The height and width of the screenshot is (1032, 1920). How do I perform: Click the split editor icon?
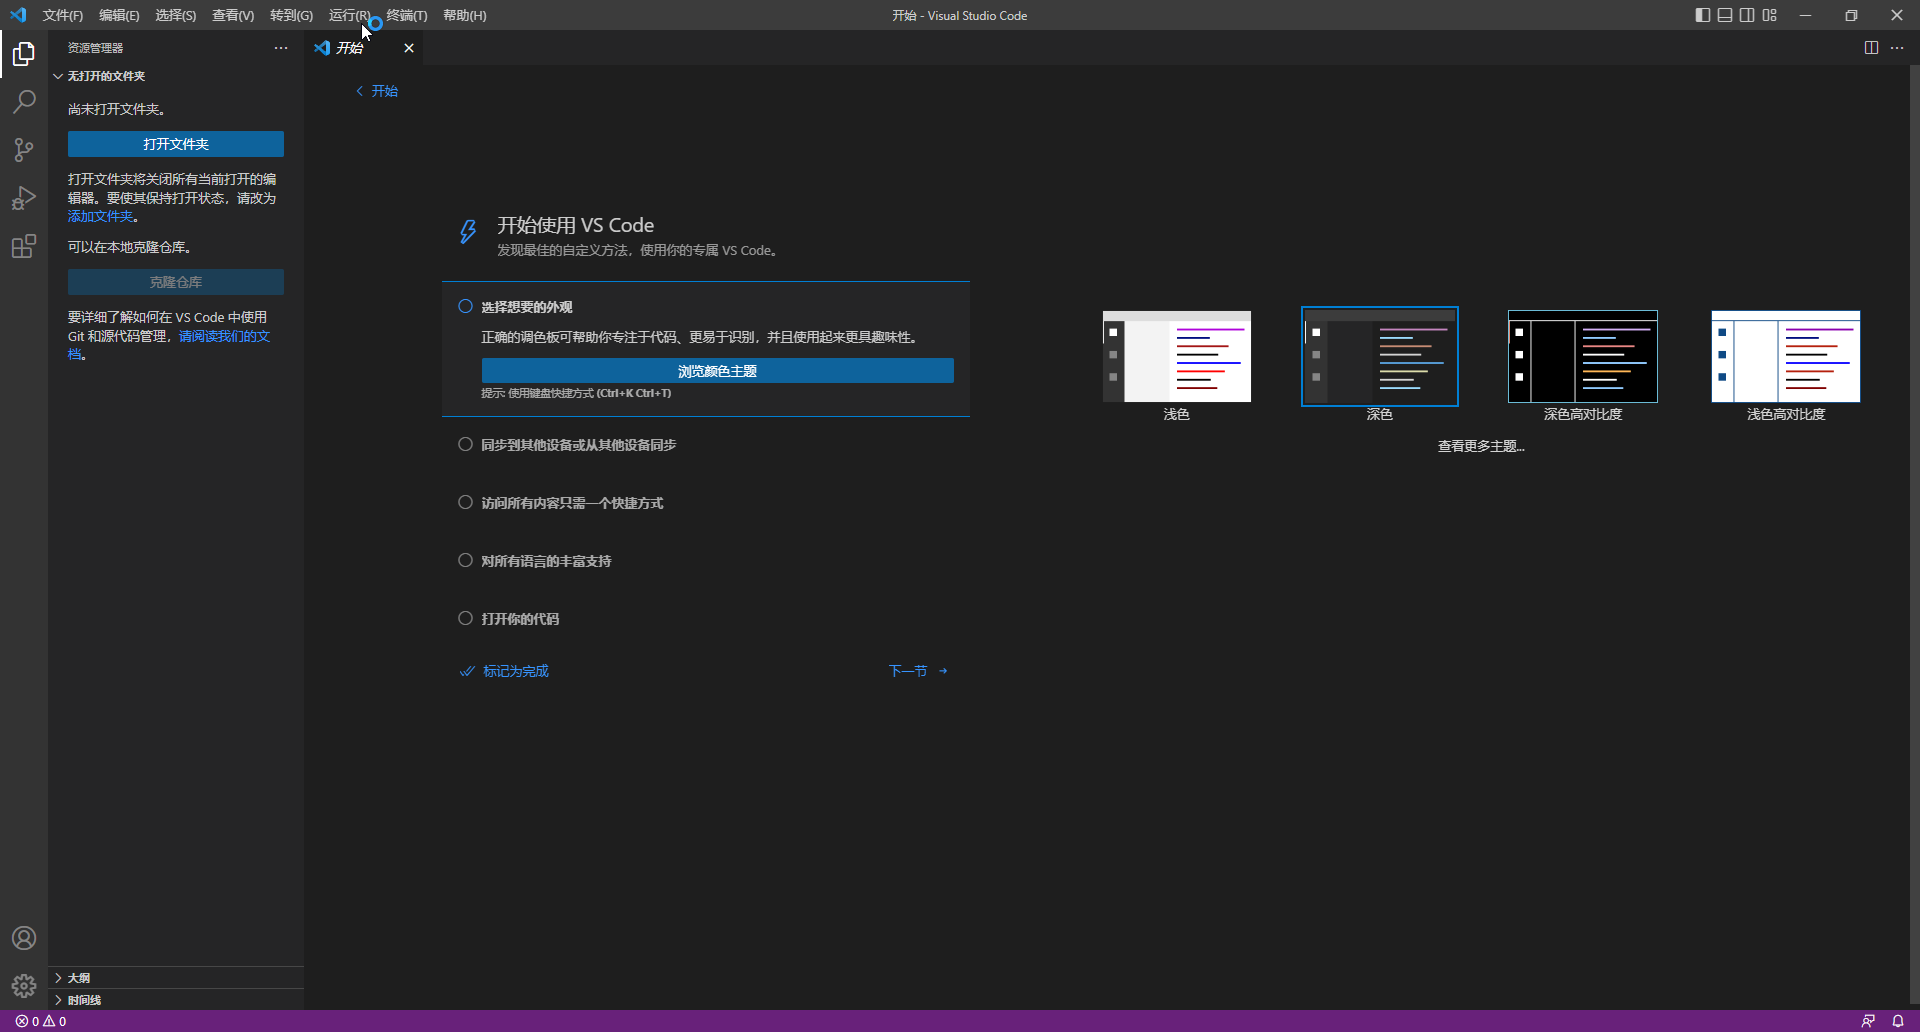(x=1871, y=48)
